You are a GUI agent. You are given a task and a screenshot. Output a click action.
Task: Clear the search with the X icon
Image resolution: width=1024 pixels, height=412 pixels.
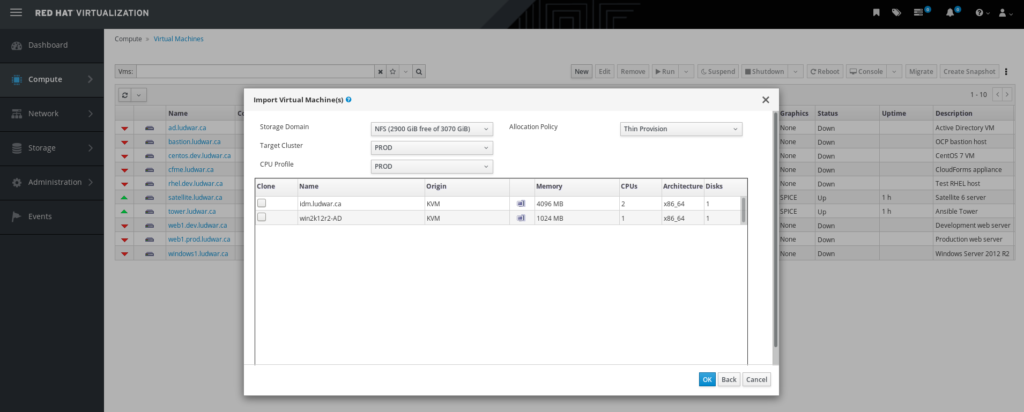[x=380, y=72]
